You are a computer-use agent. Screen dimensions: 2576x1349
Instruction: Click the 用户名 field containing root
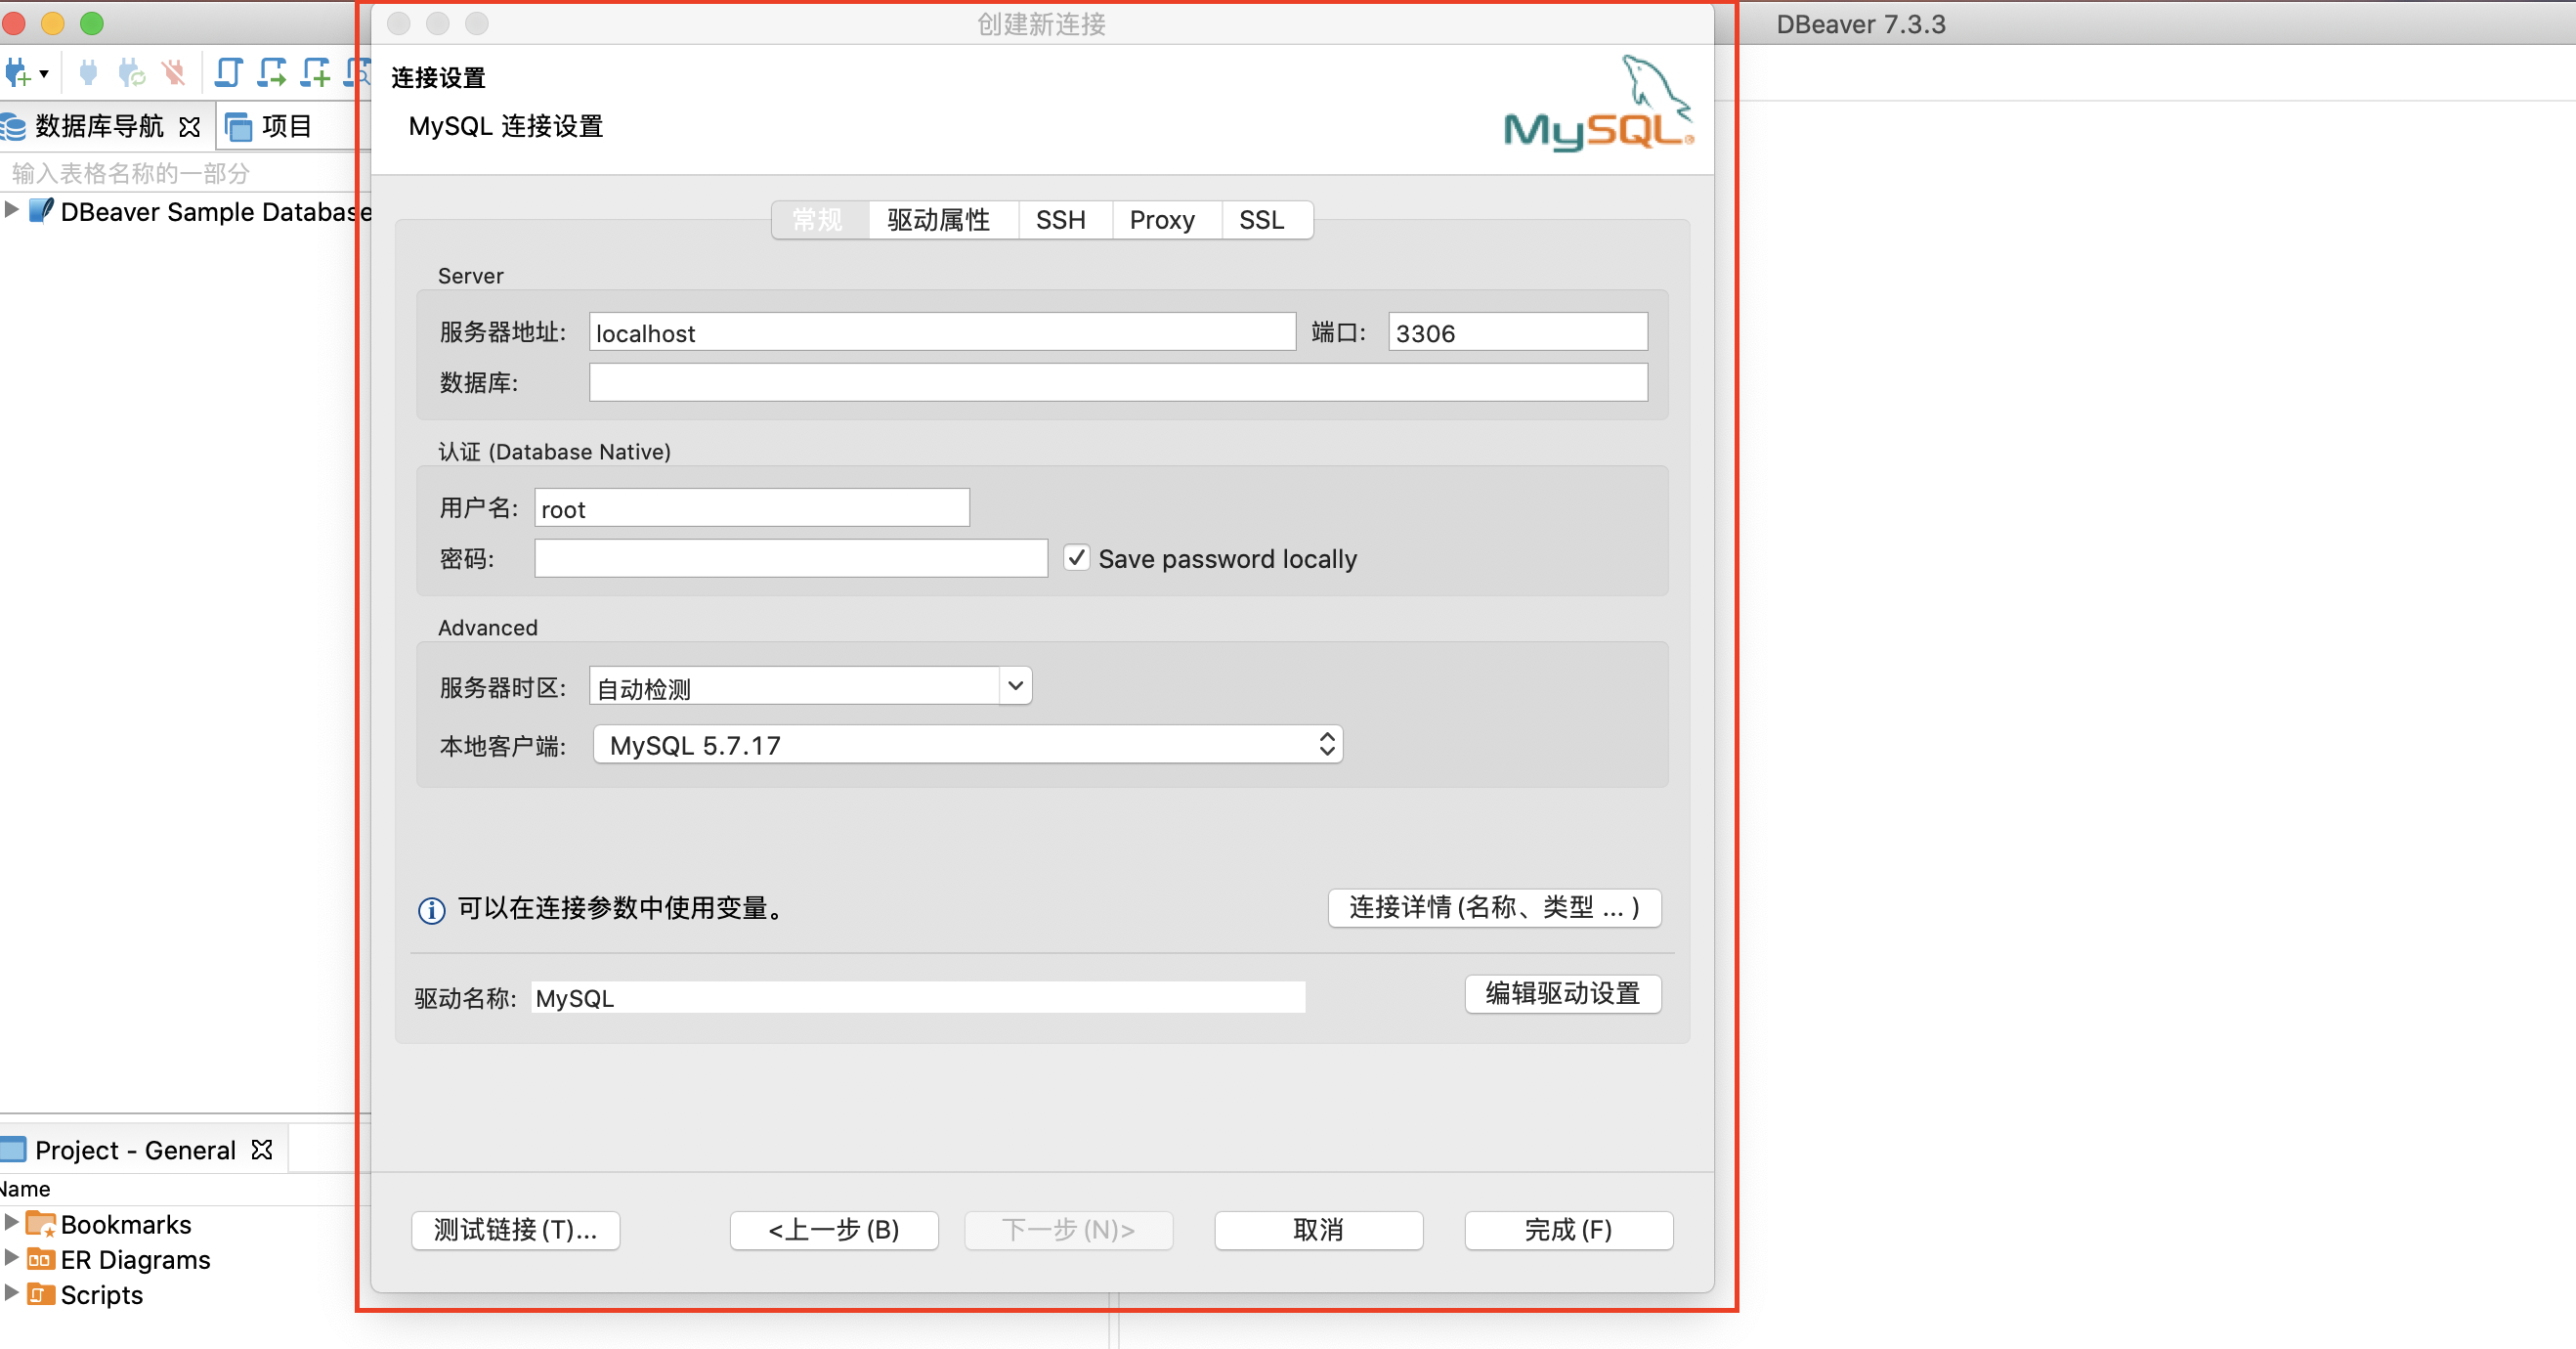[752, 508]
